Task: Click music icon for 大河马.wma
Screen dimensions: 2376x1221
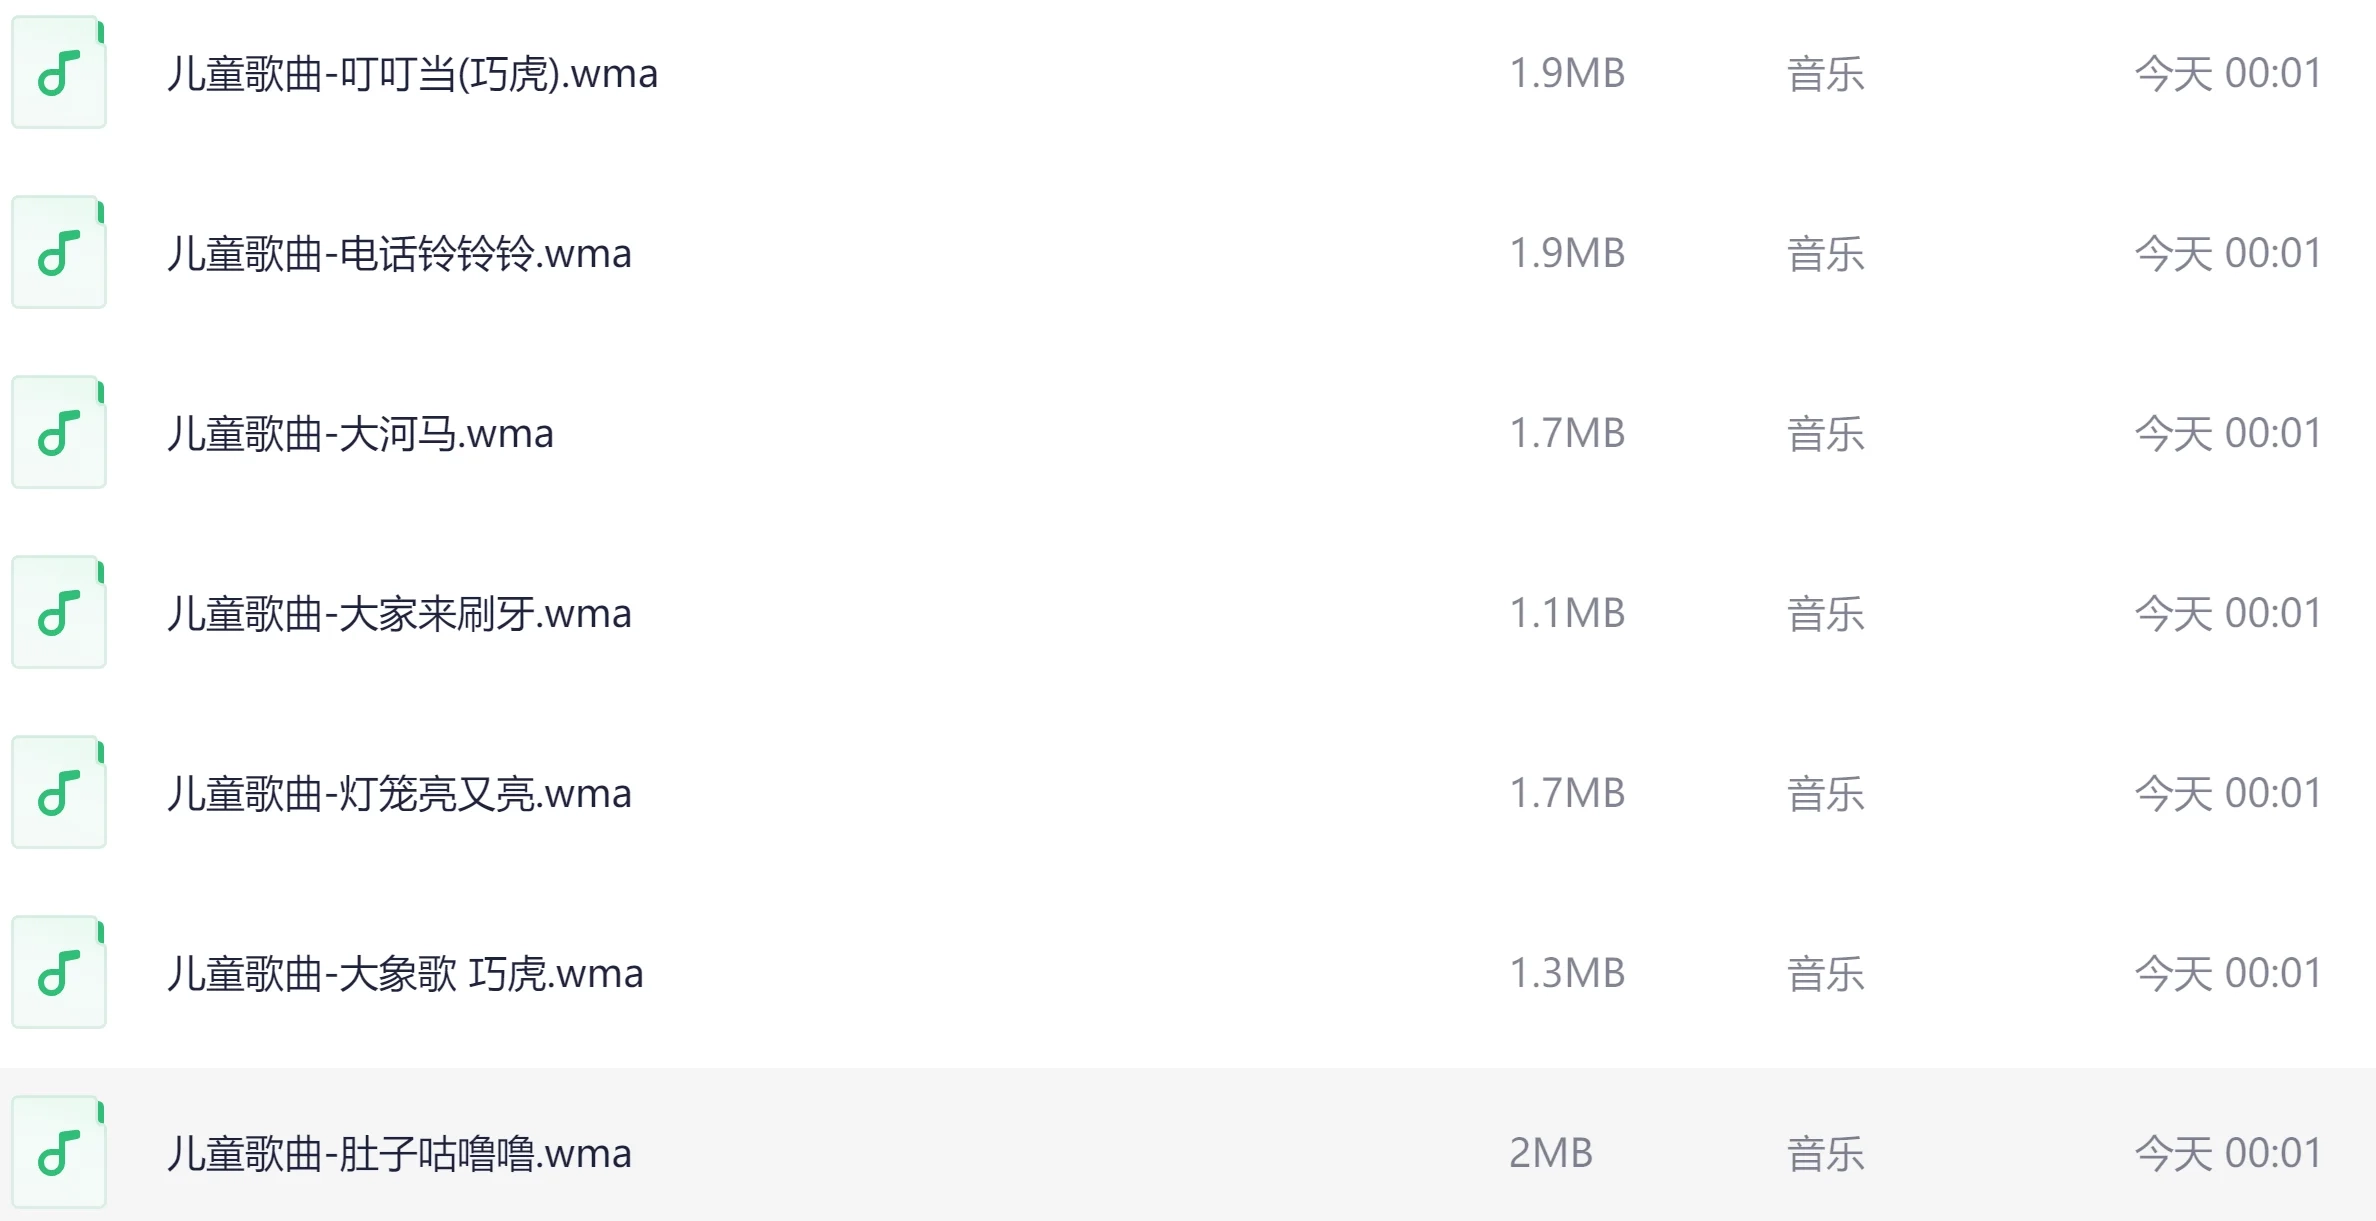Action: [59, 433]
